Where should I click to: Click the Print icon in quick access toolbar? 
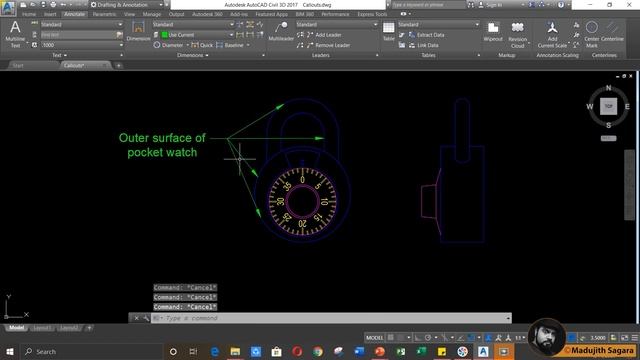(53, 4)
